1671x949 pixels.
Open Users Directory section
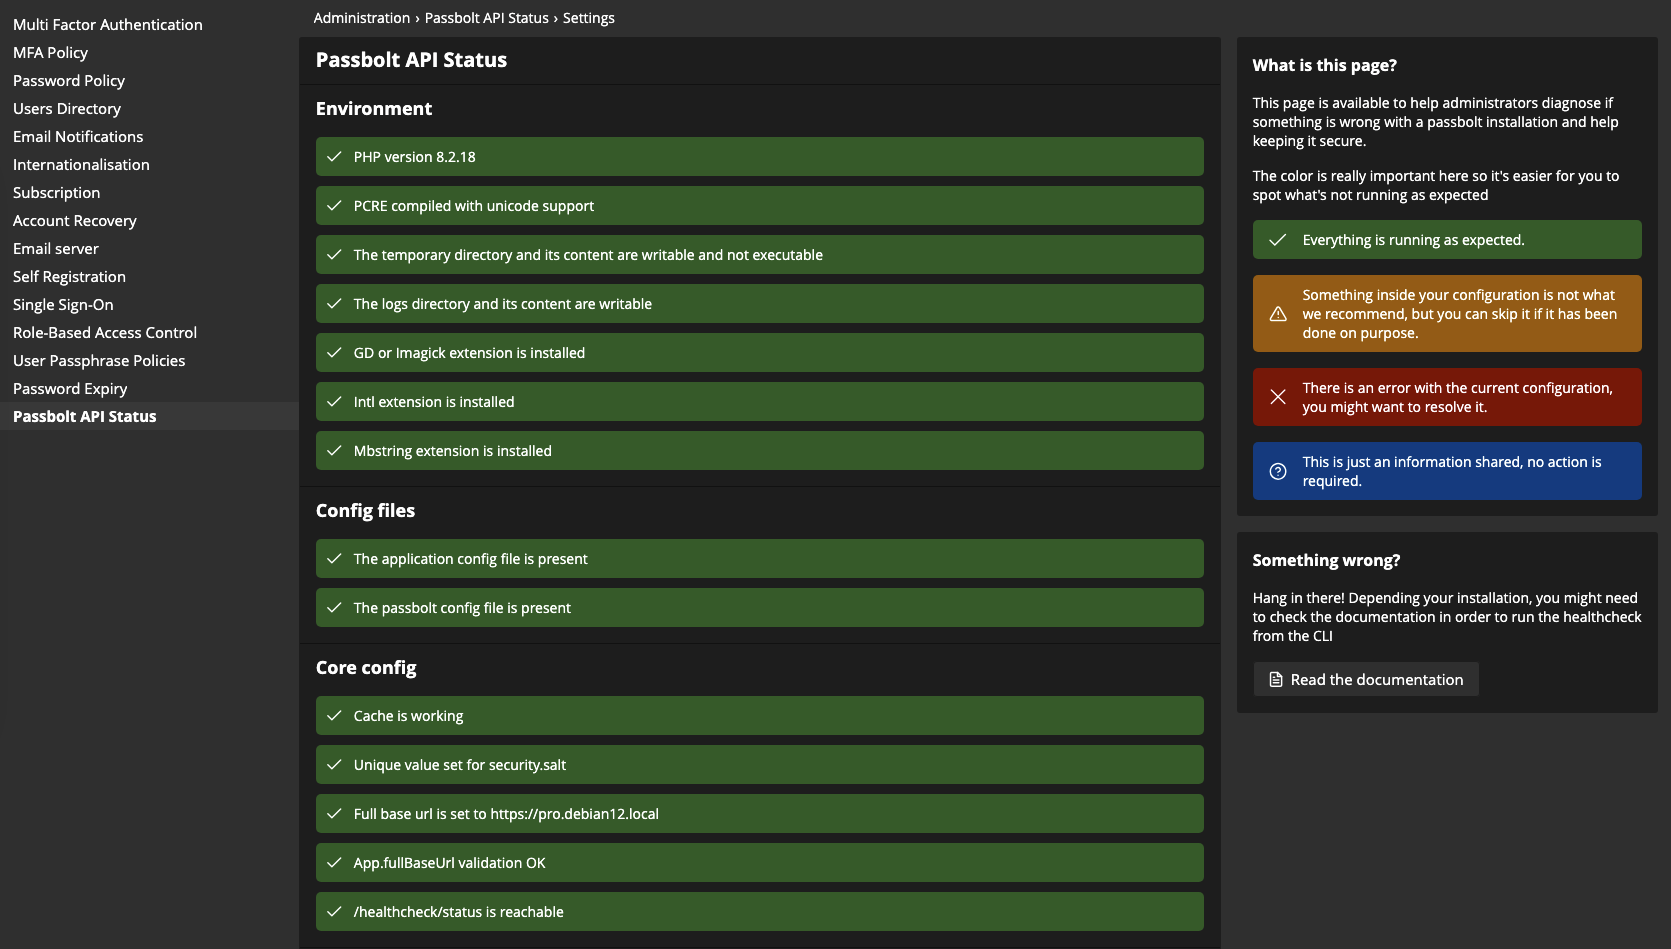67,108
